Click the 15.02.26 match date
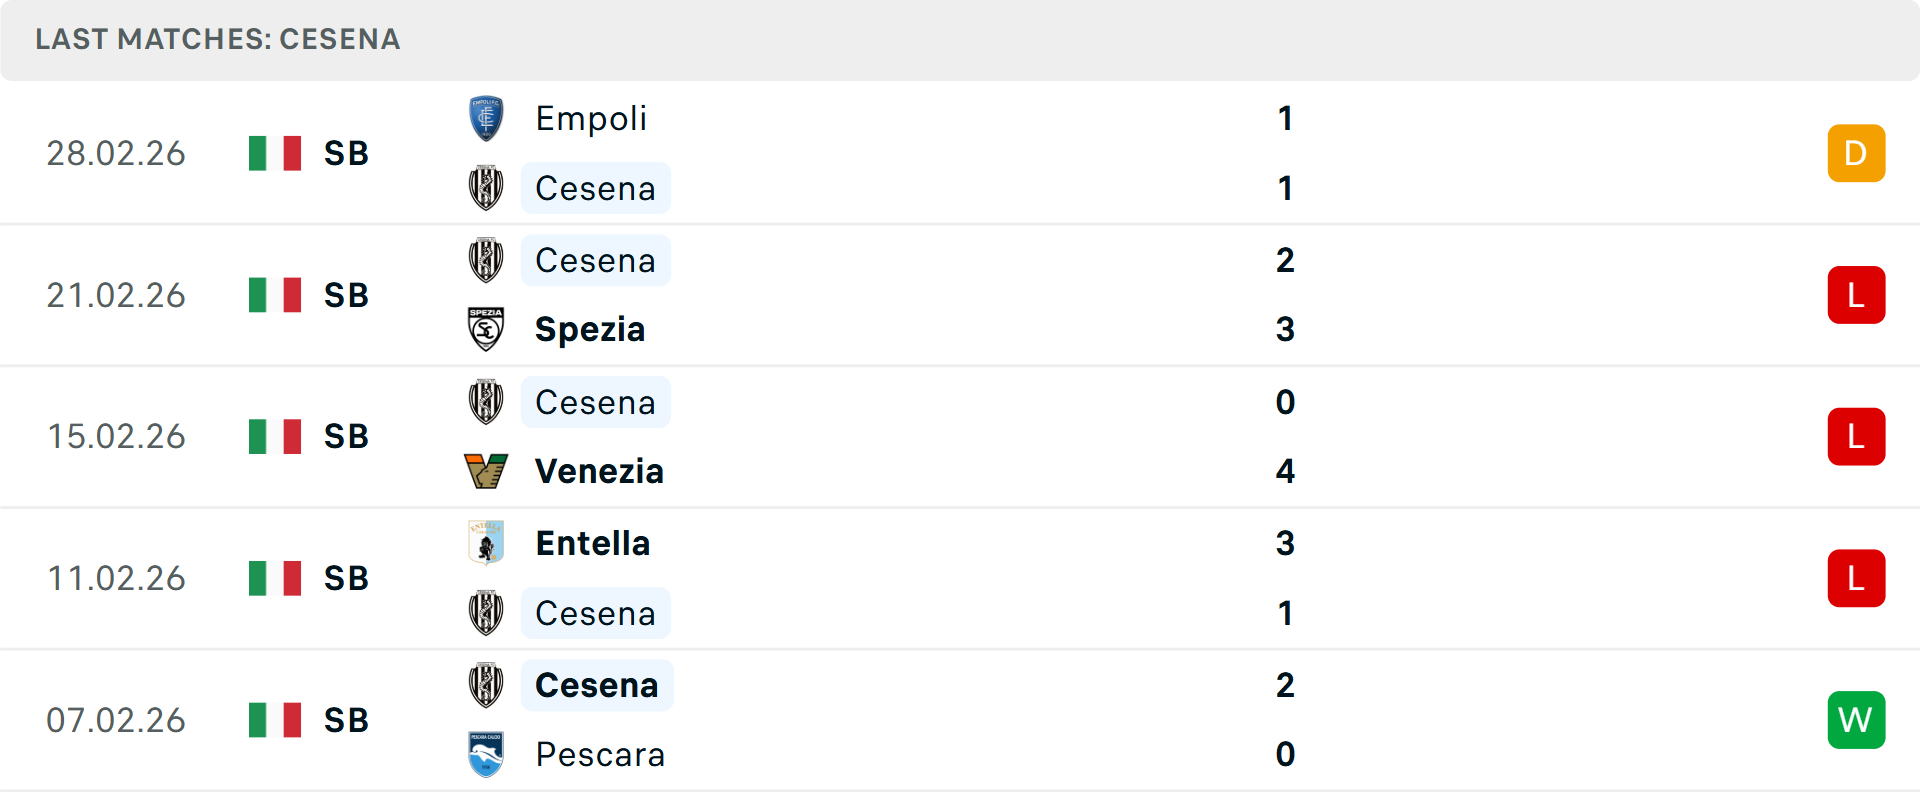Screen dimensions: 1920x792 (116, 437)
